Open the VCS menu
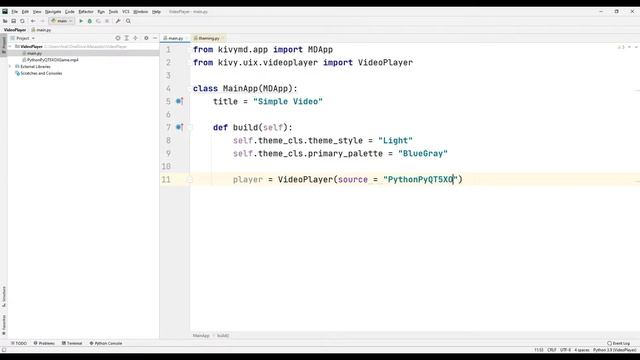 click(126, 12)
